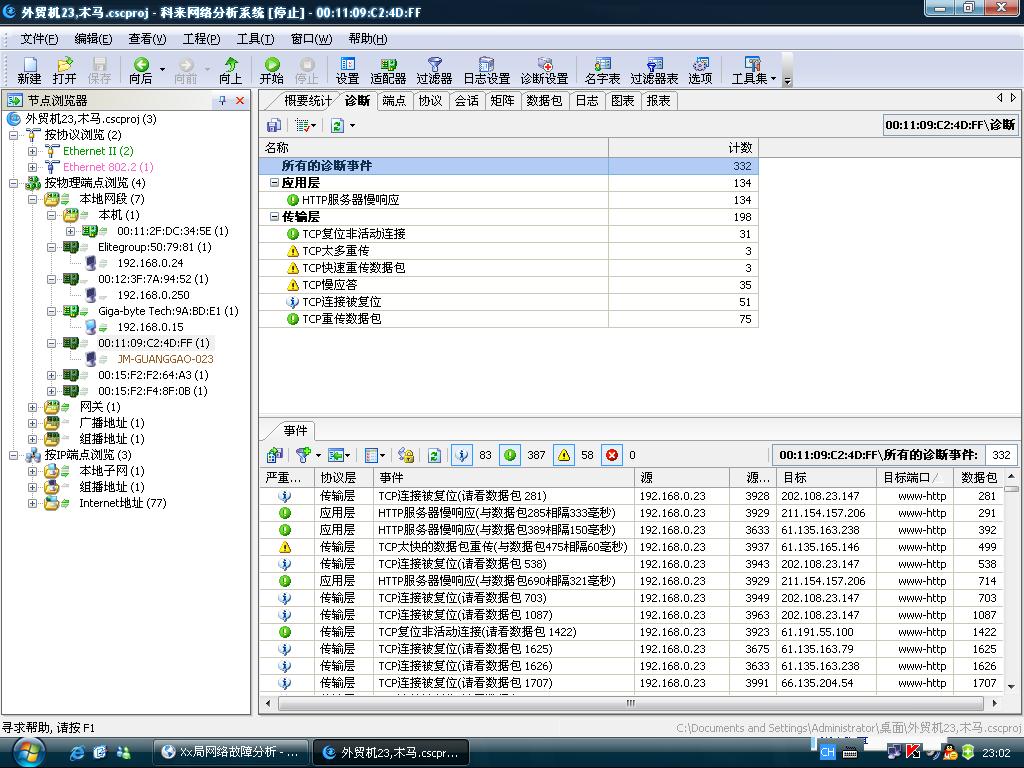Toggle the warning-level events filter (58)
The width and height of the screenshot is (1024, 768).
[564, 455]
